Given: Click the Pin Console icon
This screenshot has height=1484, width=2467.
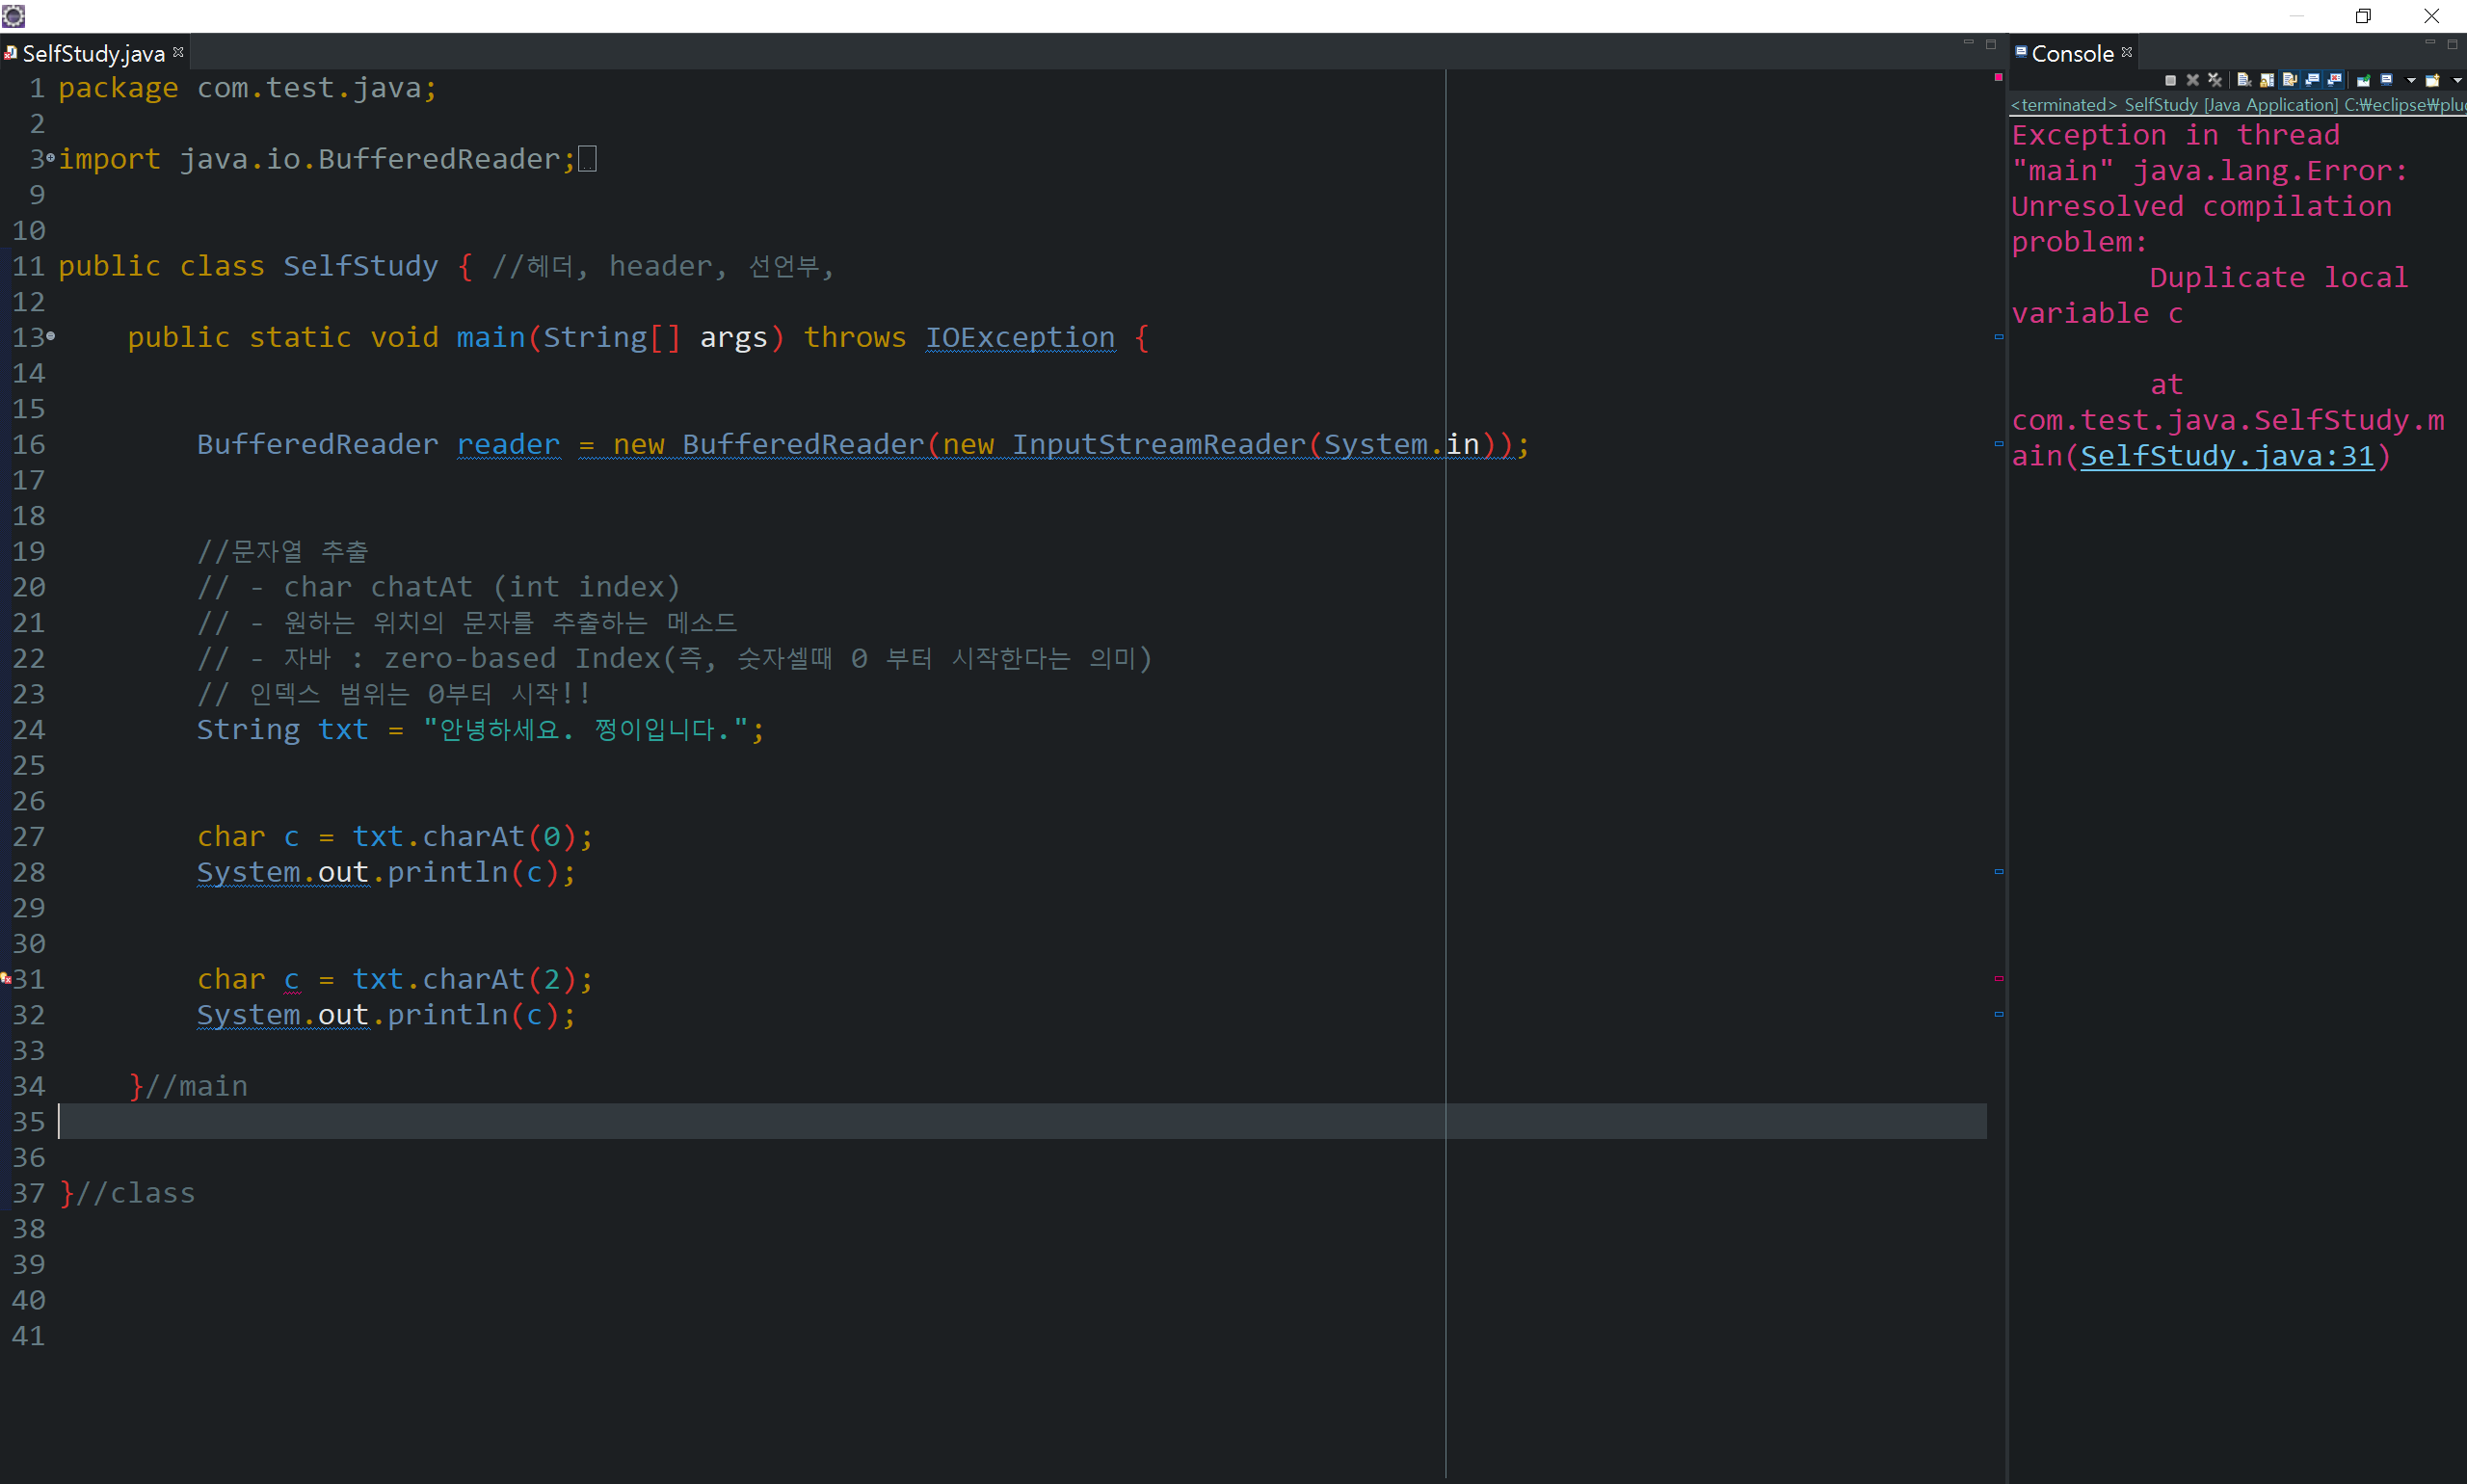Looking at the screenshot, I should (x=2363, y=81).
